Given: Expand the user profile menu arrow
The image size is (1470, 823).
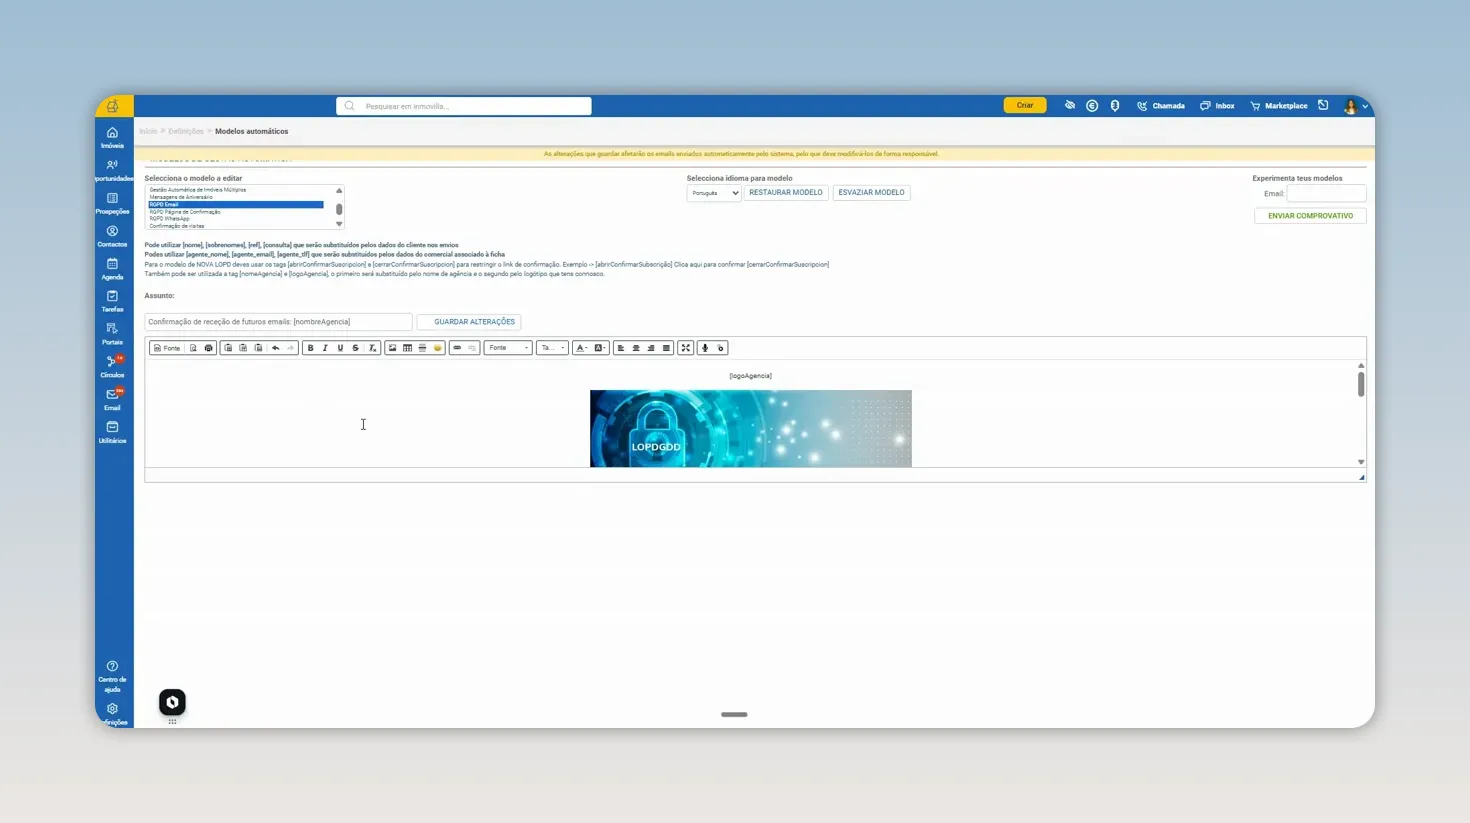Looking at the screenshot, I should pos(1365,106).
